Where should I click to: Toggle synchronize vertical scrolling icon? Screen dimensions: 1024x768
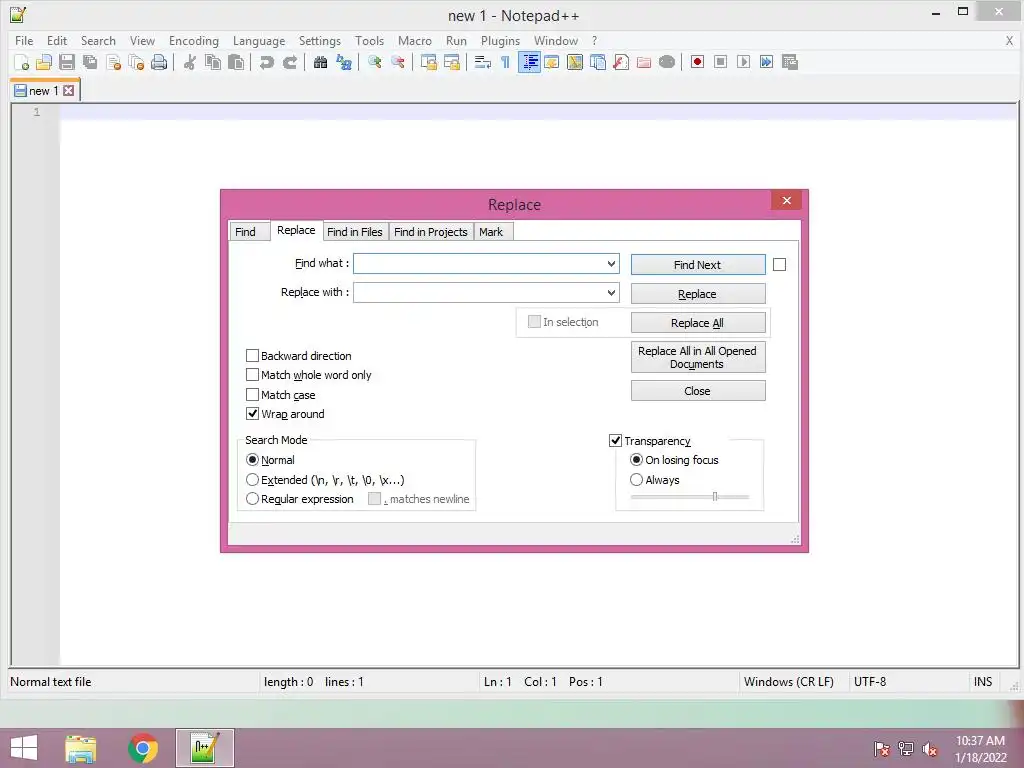(x=428, y=62)
